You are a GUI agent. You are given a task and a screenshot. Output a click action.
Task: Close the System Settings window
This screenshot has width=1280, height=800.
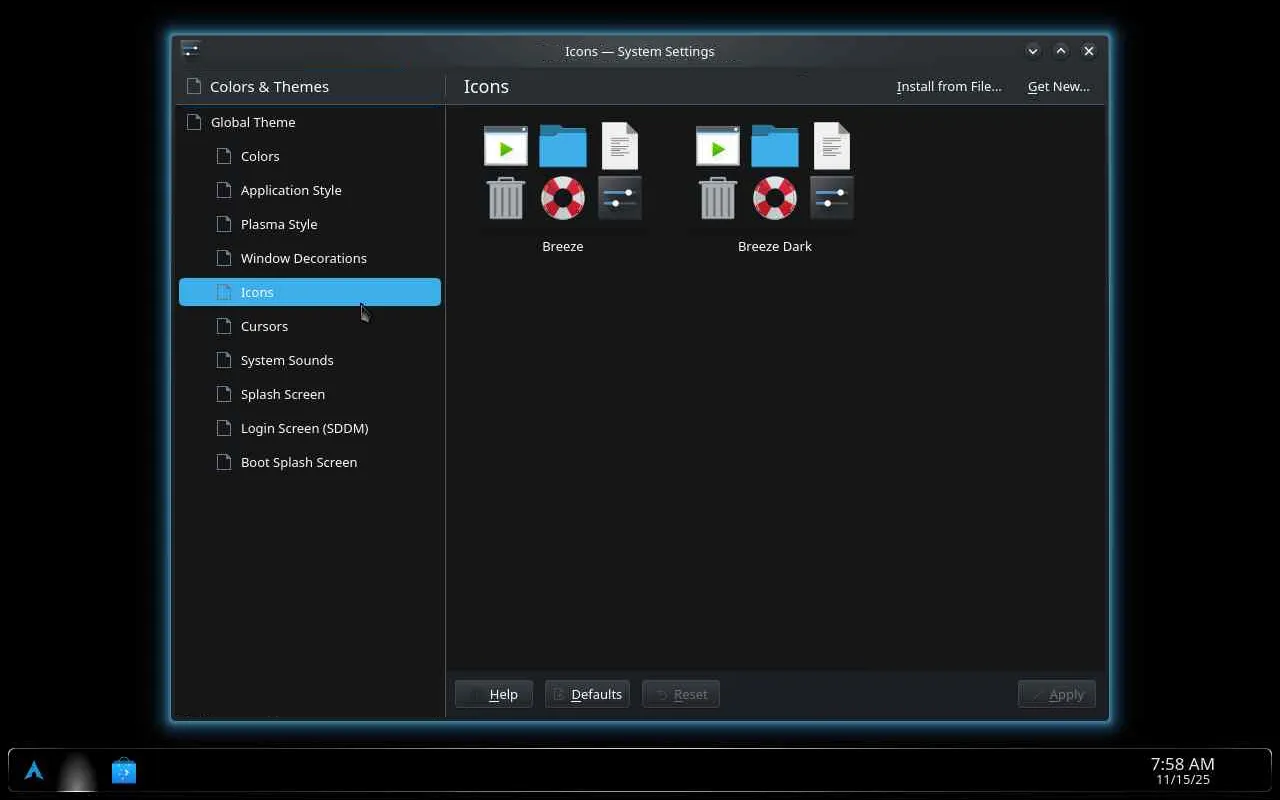click(x=1089, y=51)
